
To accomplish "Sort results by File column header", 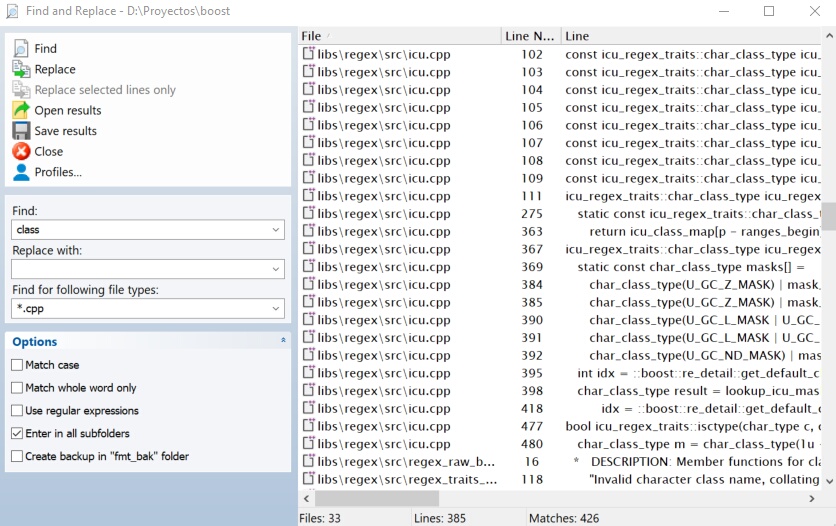I will pyautogui.click(x=400, y=36).
